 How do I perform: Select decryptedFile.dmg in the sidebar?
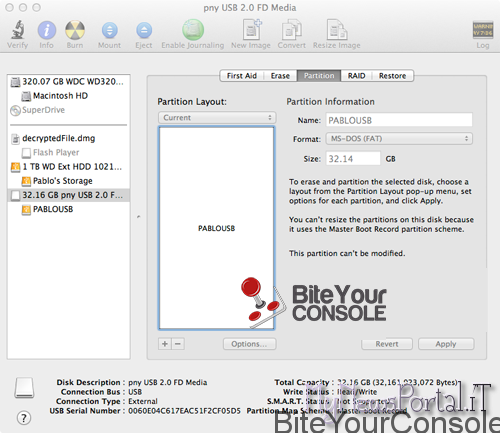coord(68,138)
